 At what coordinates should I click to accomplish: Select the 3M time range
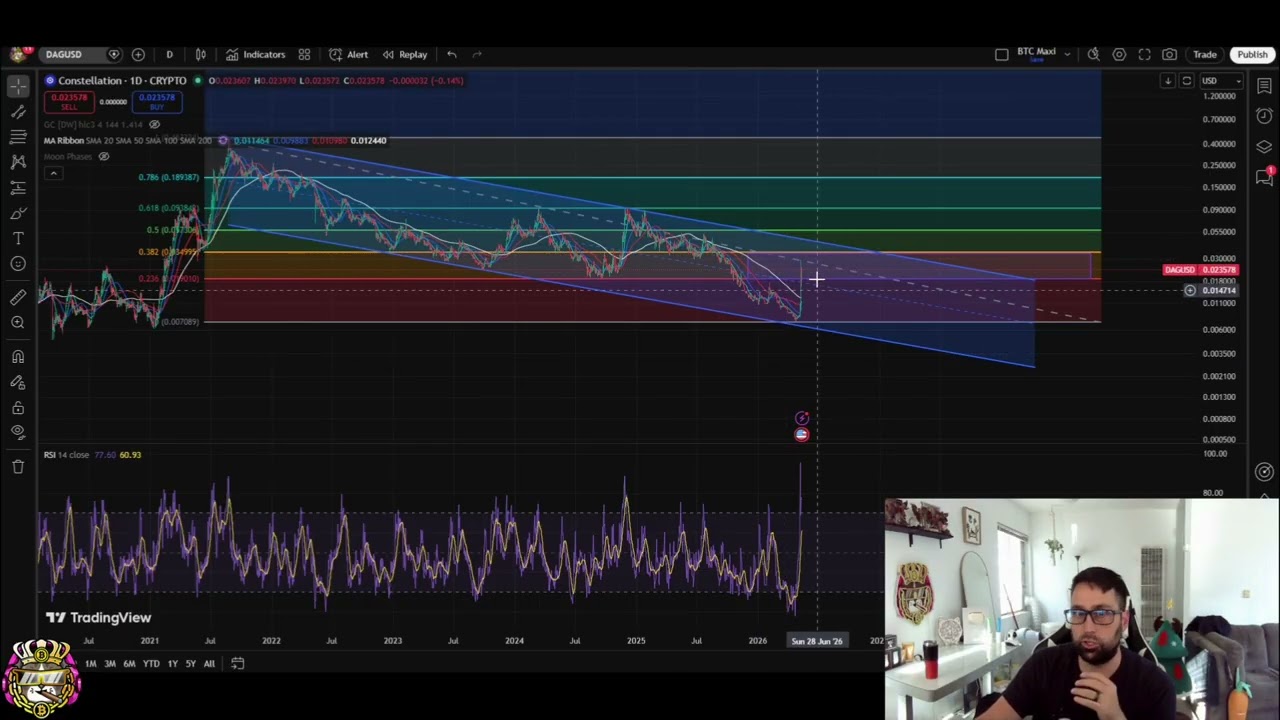[110, 663]
